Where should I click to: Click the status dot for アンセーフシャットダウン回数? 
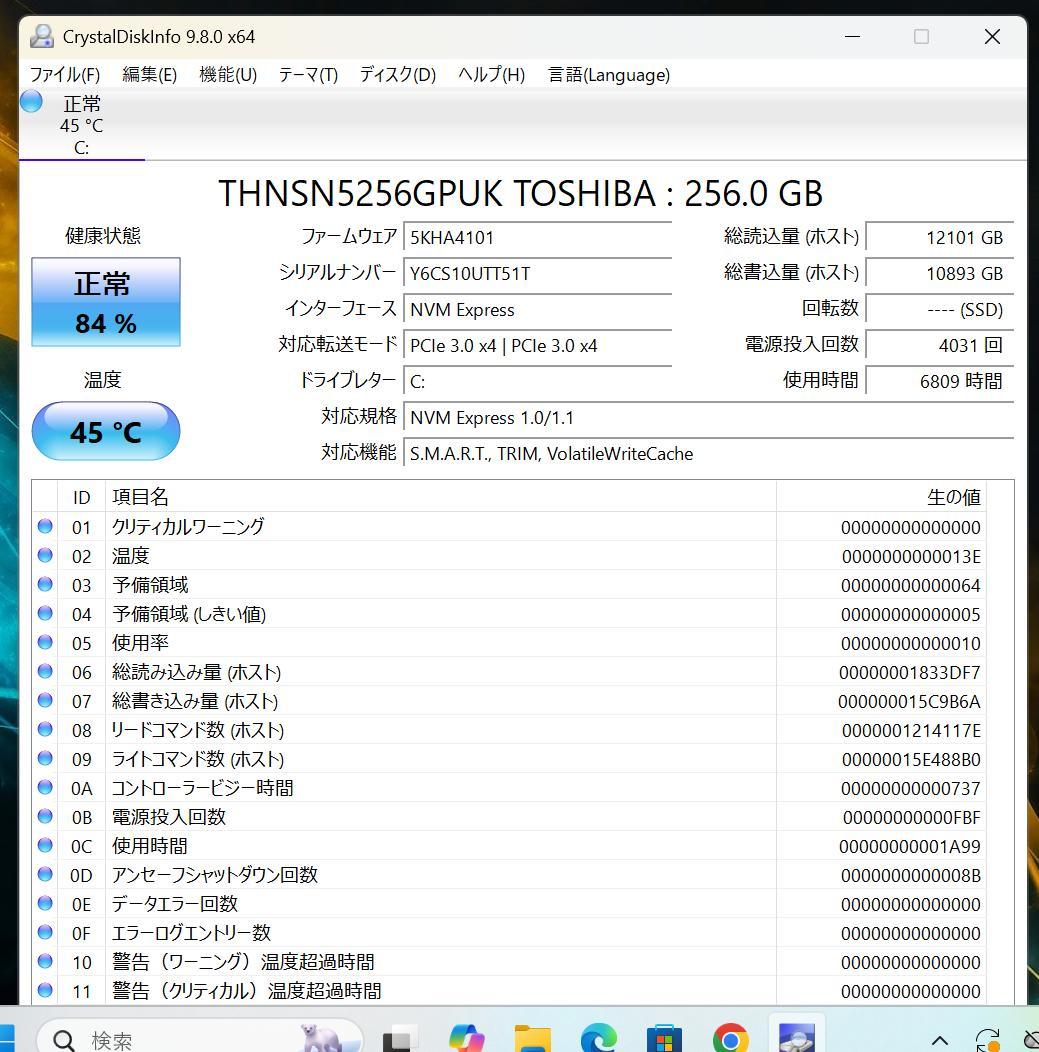(45, 875)
